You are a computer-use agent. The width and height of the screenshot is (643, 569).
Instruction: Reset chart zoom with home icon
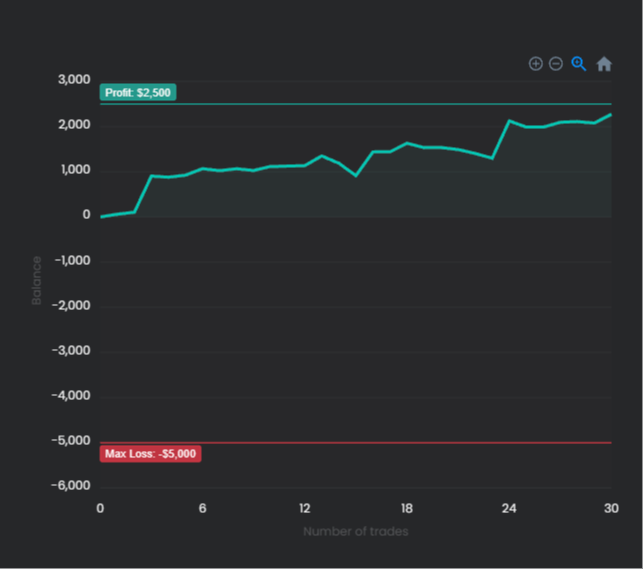pyautogui.click(x=604, y=64)
